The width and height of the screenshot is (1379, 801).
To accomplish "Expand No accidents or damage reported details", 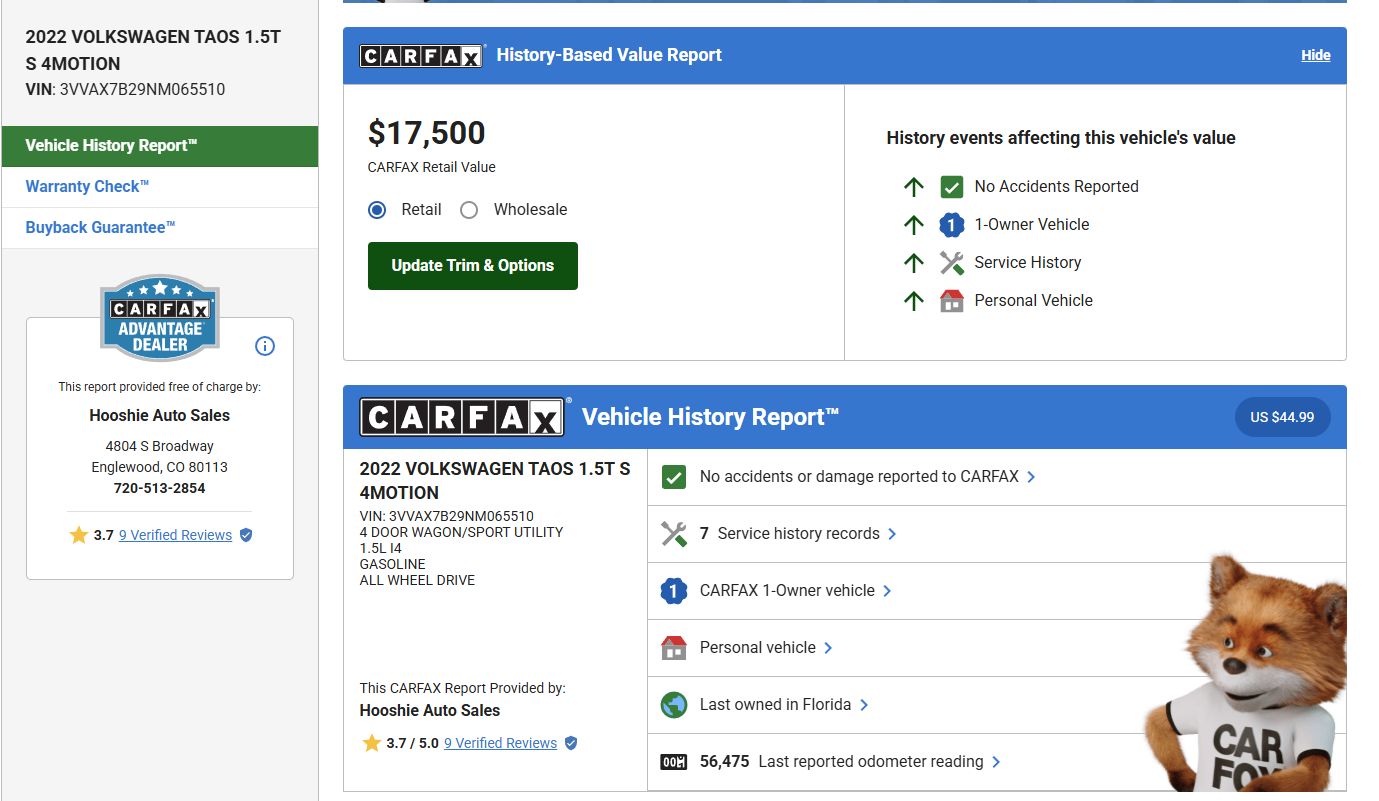I will (858, 477).
